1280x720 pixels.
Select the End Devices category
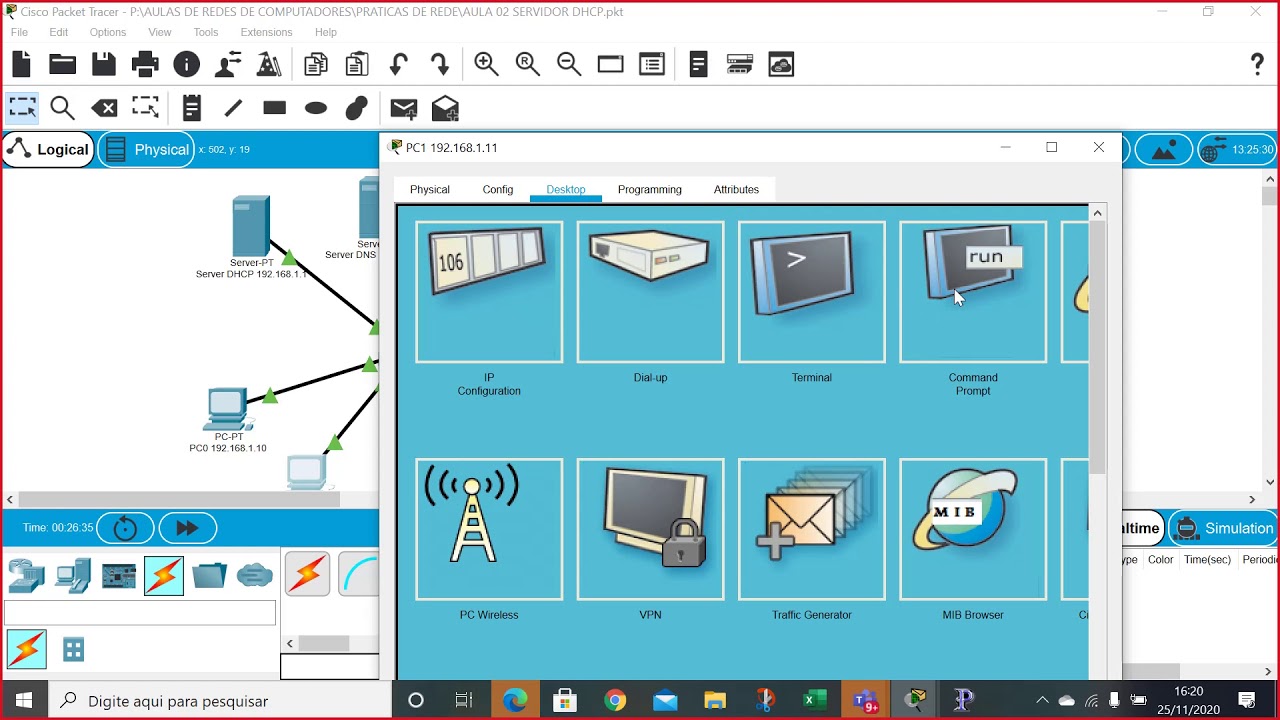click(72, 576)
